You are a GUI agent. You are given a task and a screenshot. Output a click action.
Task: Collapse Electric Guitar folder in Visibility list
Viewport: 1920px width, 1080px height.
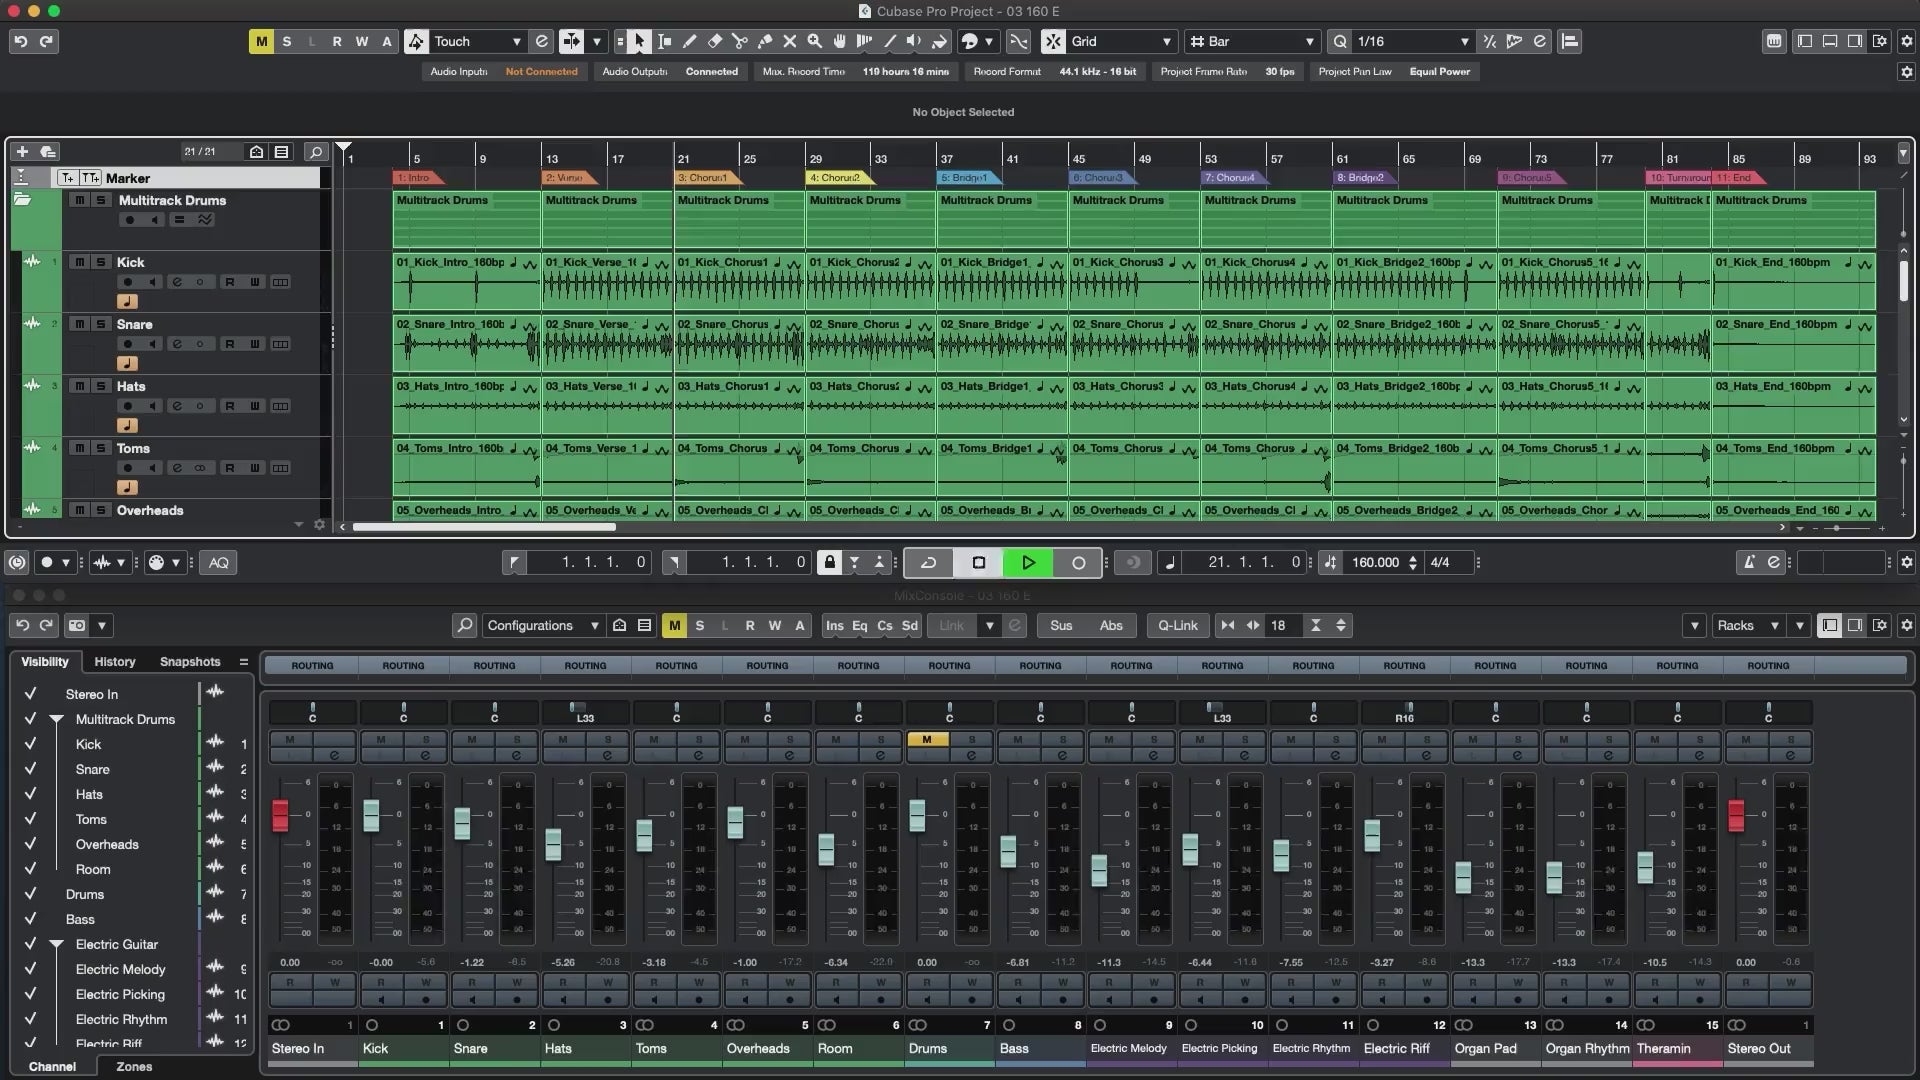pyautogui.click(x=56, y=944)
